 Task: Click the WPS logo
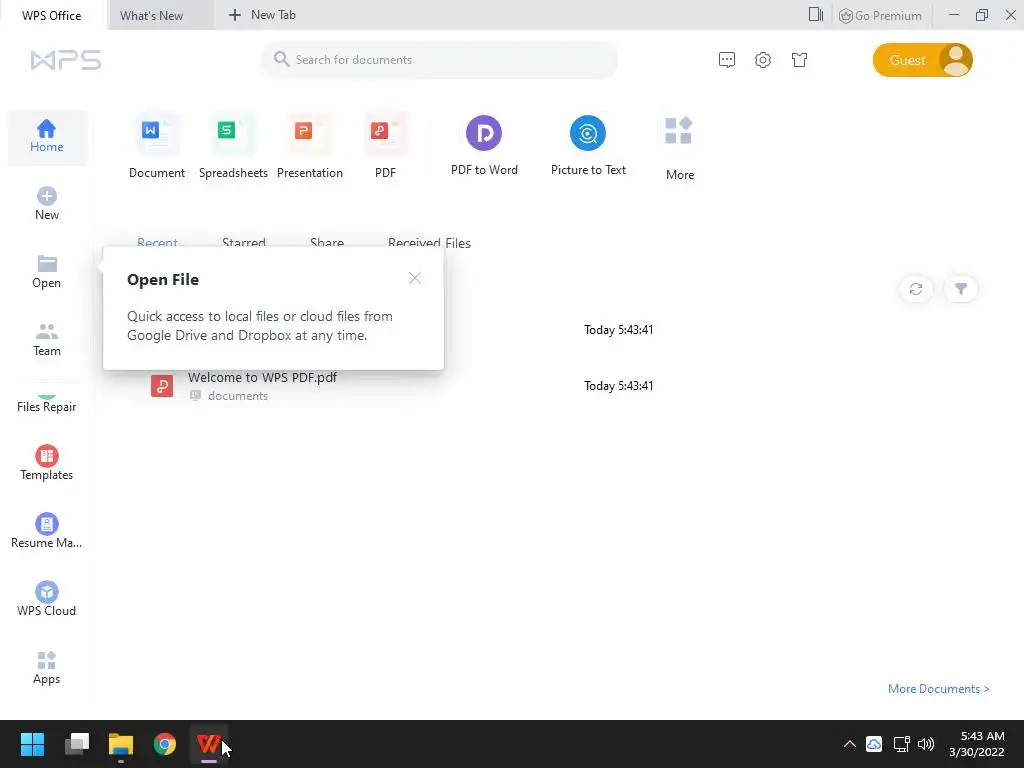click(x=65, y=60)
